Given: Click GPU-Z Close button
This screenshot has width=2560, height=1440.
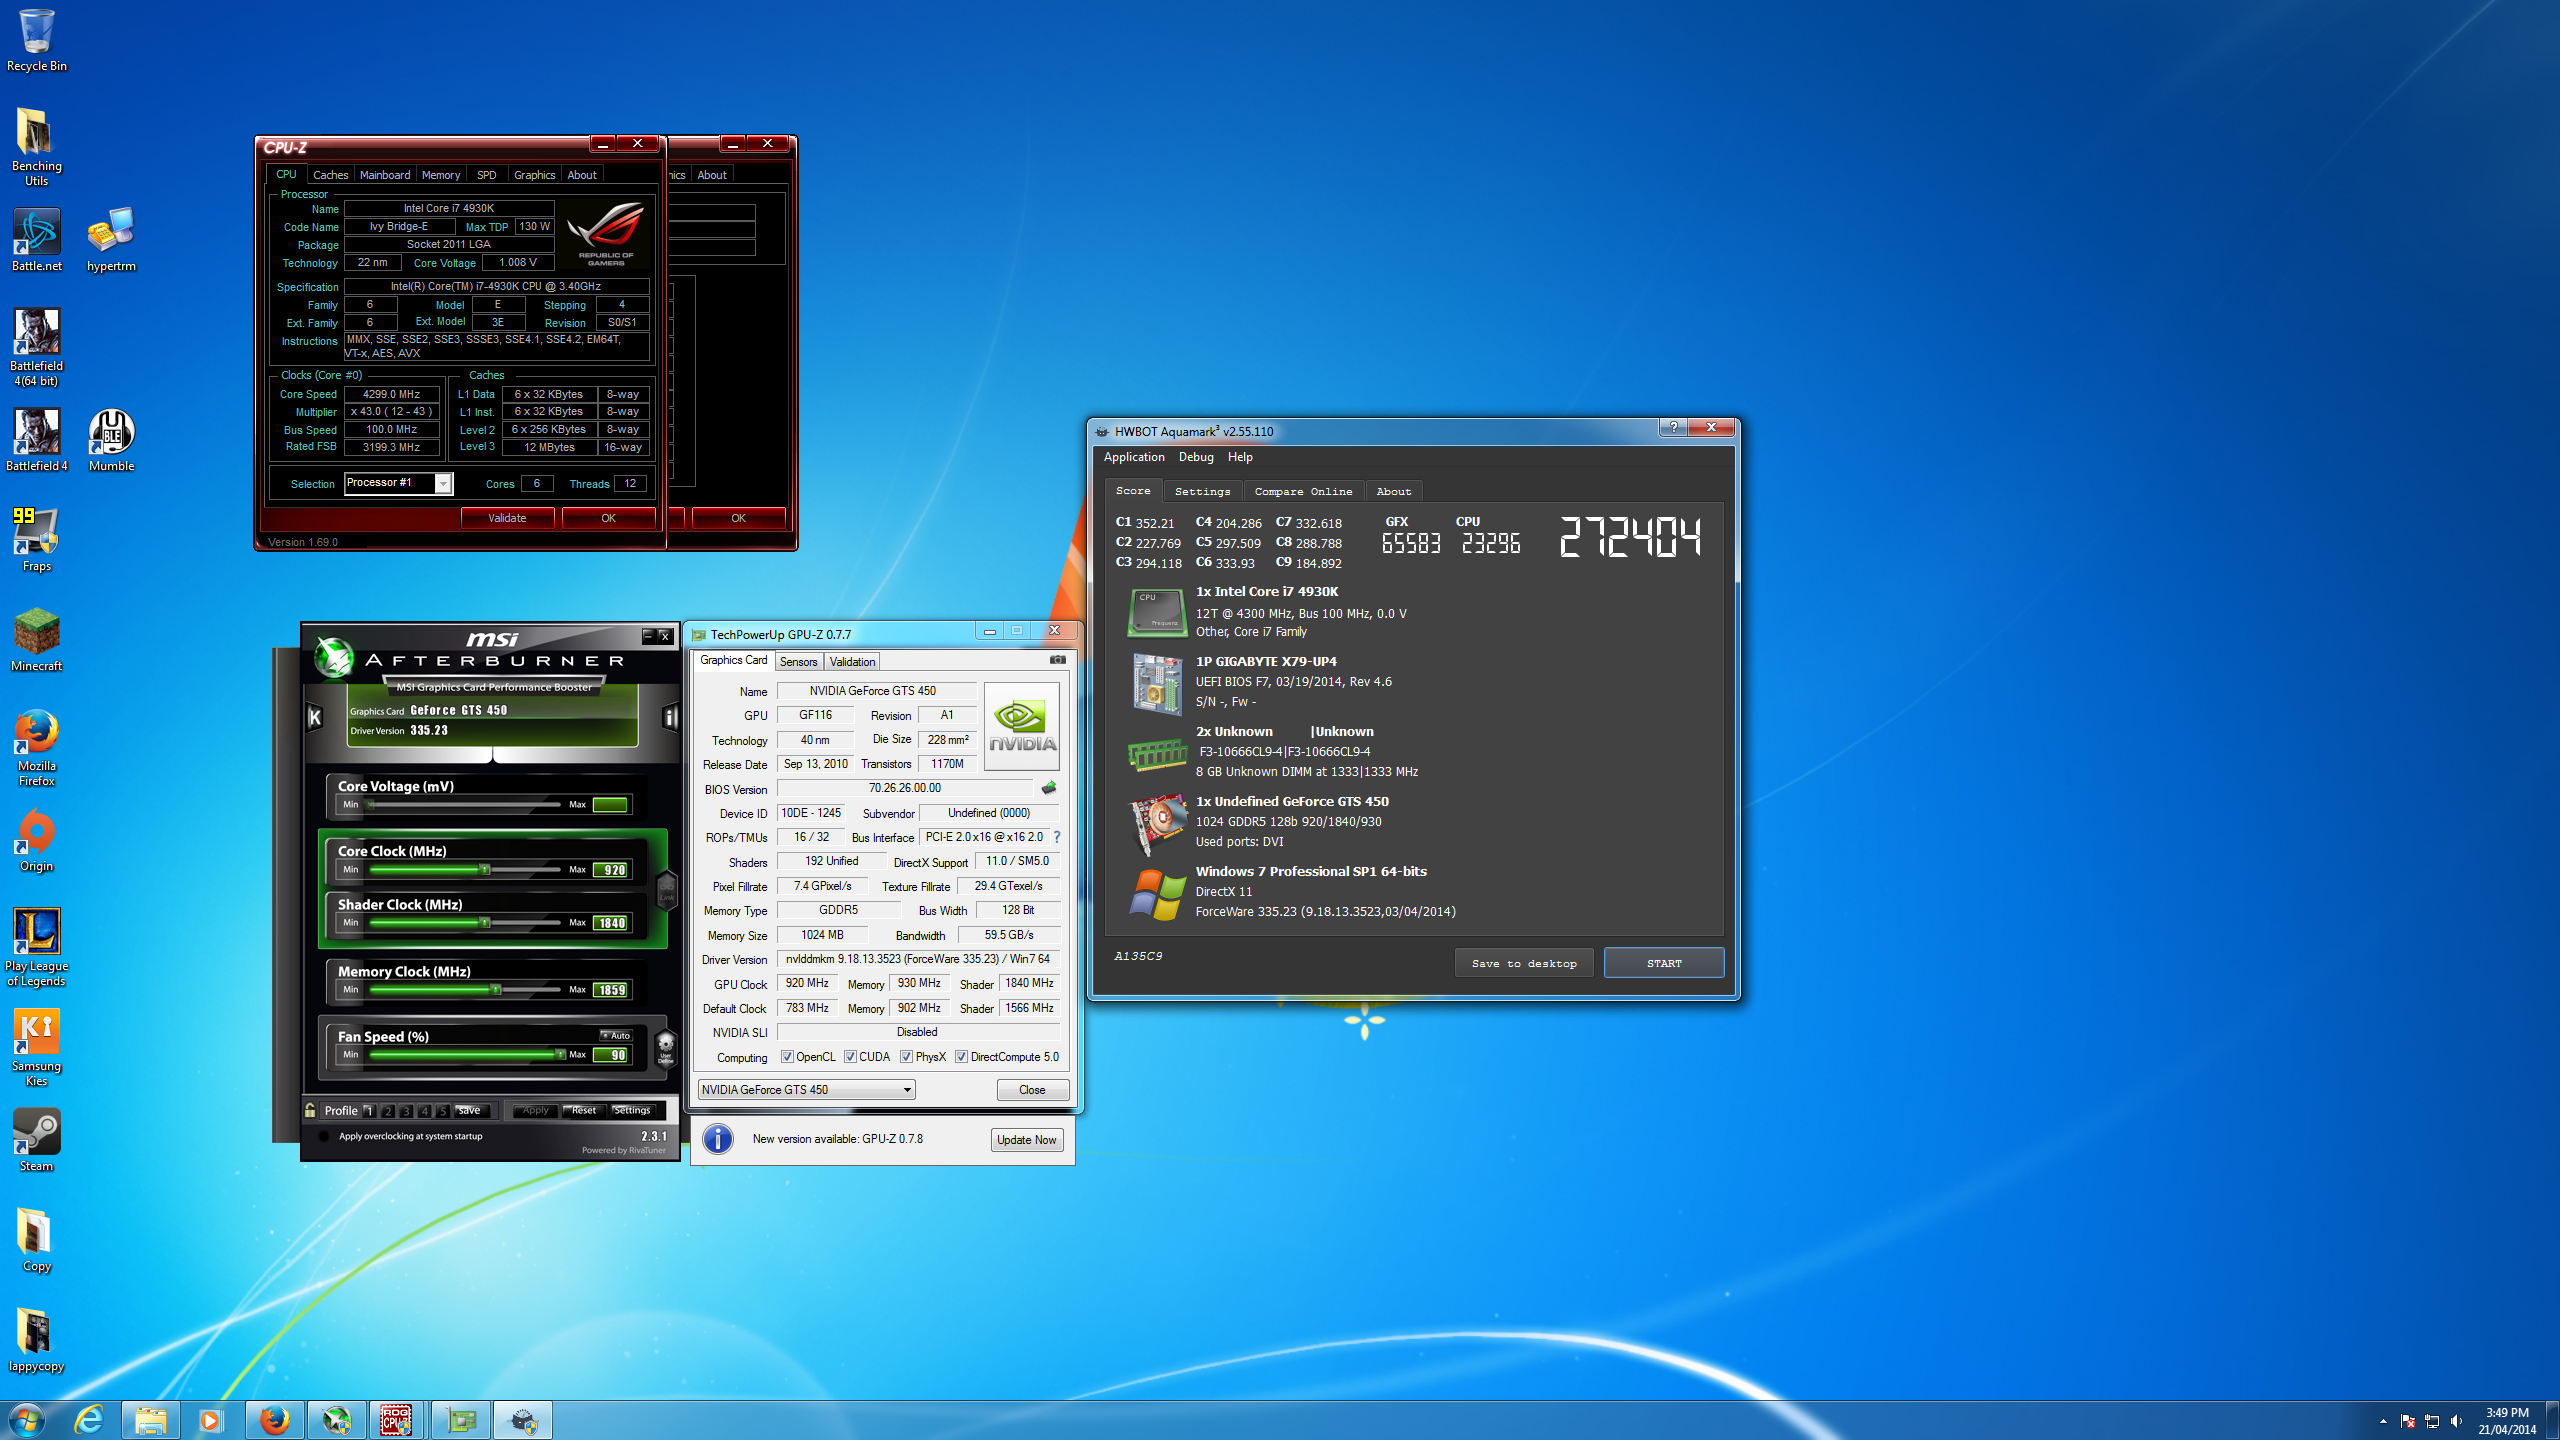Looking at the screenshot, I should pyautogui.click(x=1032, y=1090).
